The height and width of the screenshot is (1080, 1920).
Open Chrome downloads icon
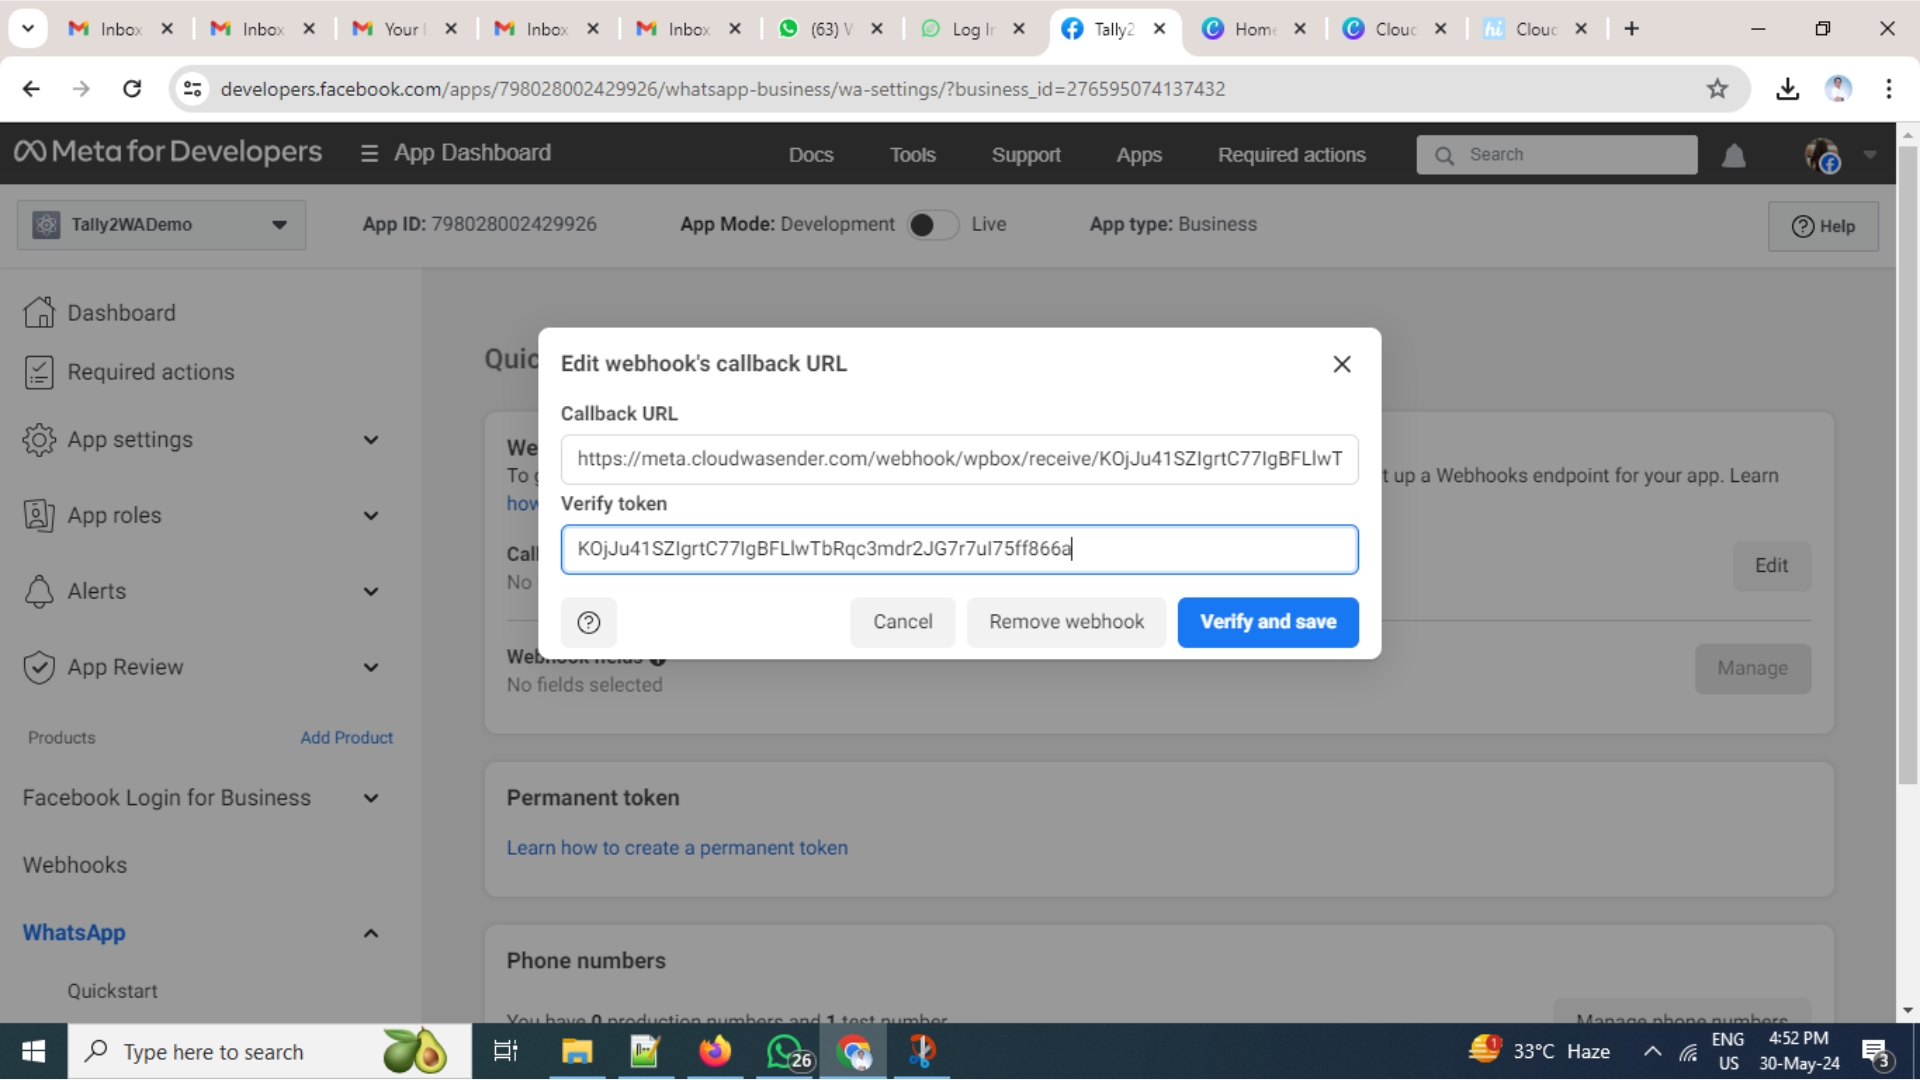pyautogui.click(x=1787, y=89)
